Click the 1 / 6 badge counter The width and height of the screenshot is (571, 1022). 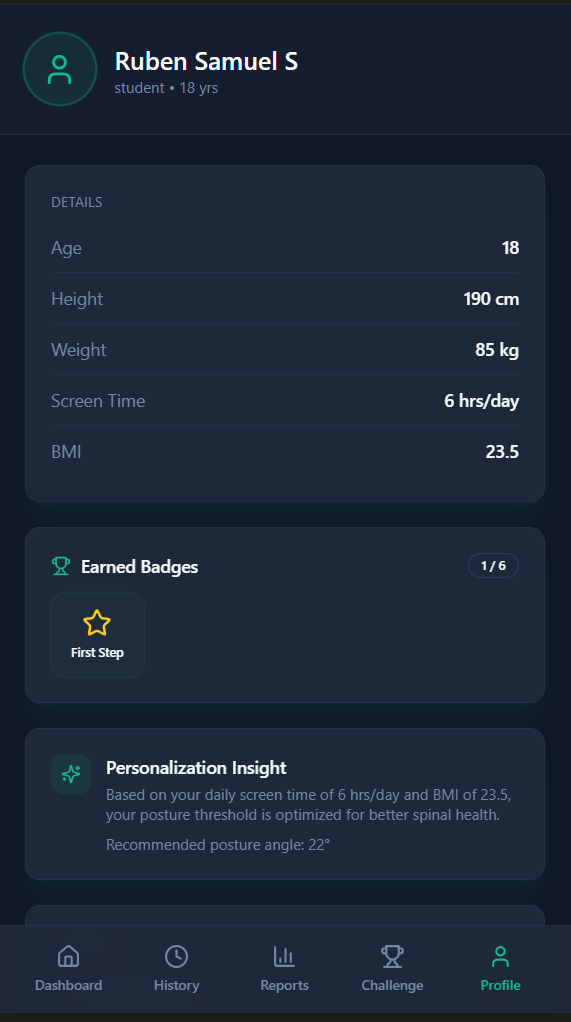click(493, 566)
